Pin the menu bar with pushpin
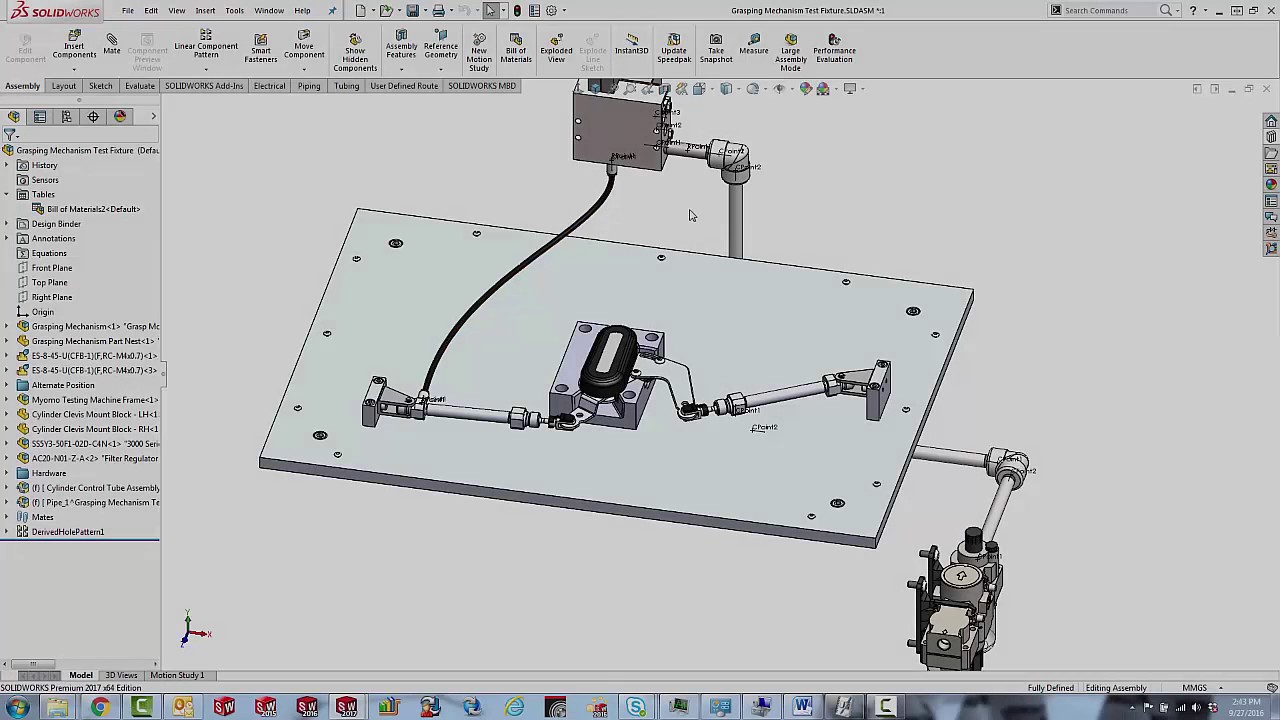Viewport: 1280px width, 720px height. [x=333, y=10]
